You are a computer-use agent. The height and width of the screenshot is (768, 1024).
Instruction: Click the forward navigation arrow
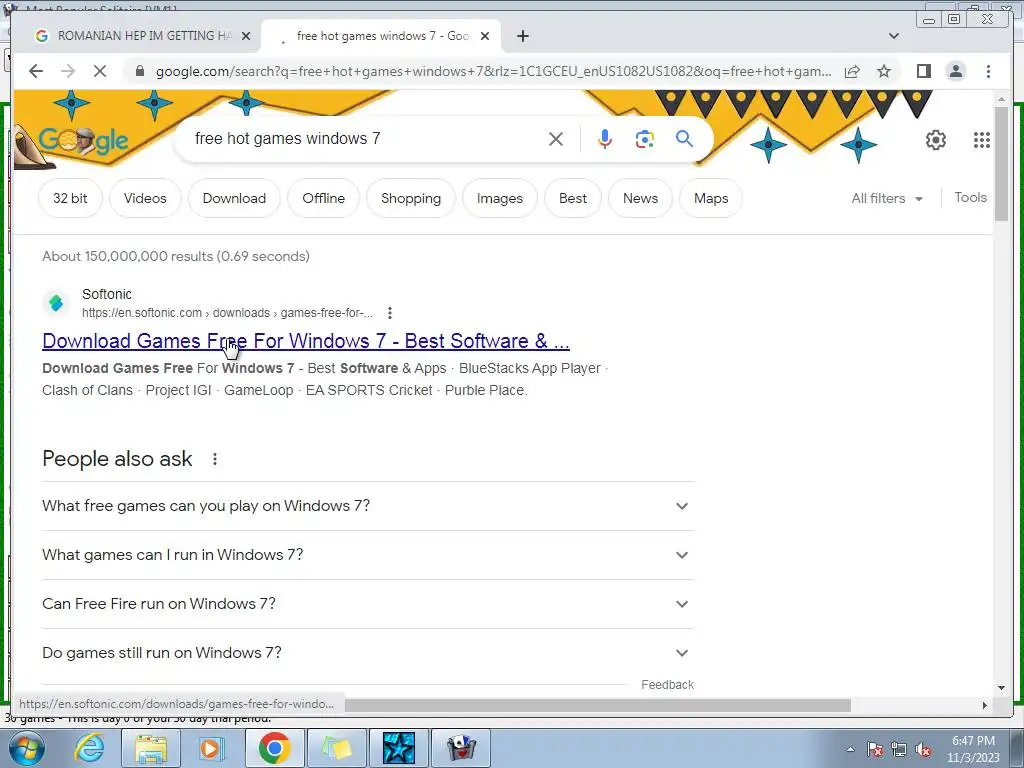click(x=68, y=71)
